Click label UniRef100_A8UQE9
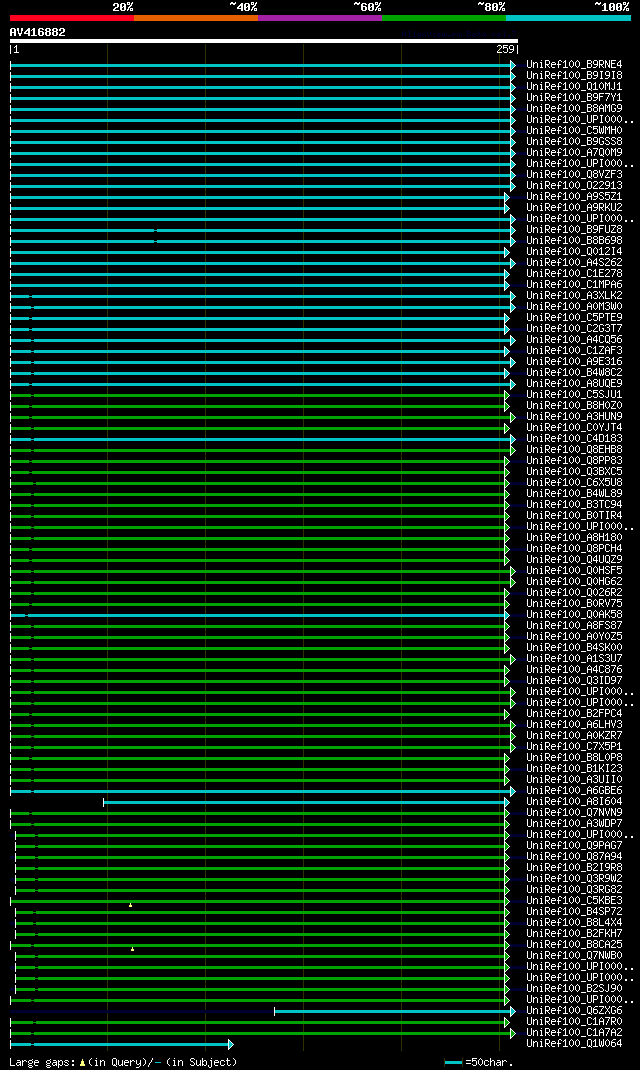Screen dimensions: 640x1070 tap(574, 384)
